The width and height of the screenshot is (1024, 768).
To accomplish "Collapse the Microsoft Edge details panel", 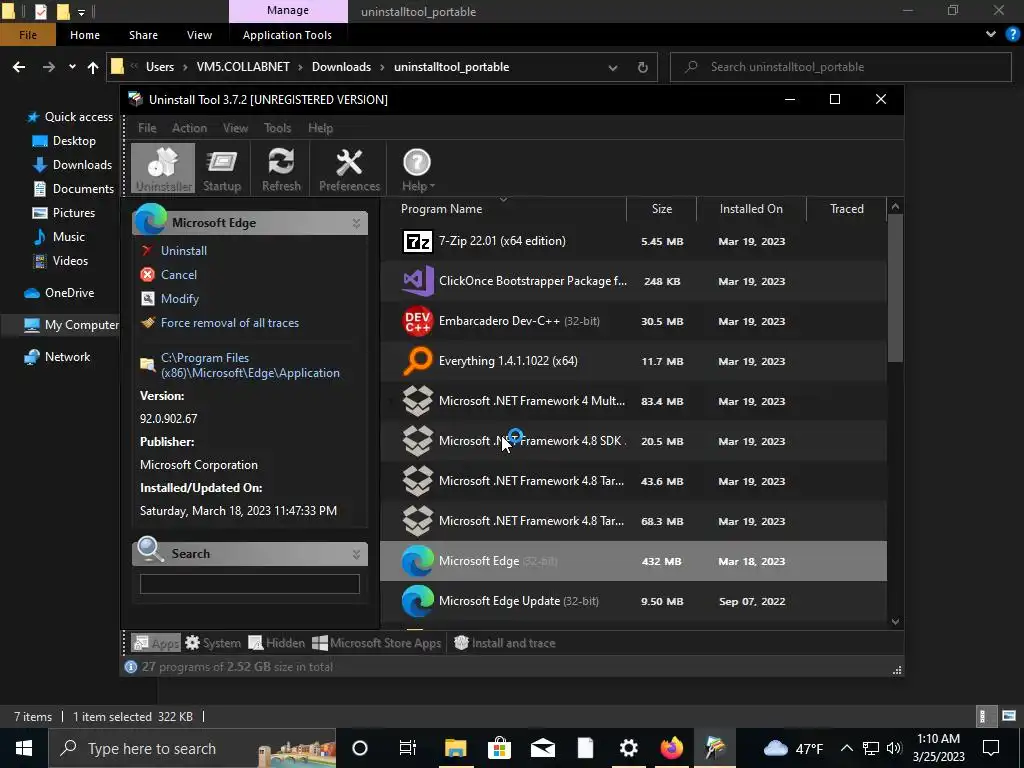I will (x=357, y=223).
